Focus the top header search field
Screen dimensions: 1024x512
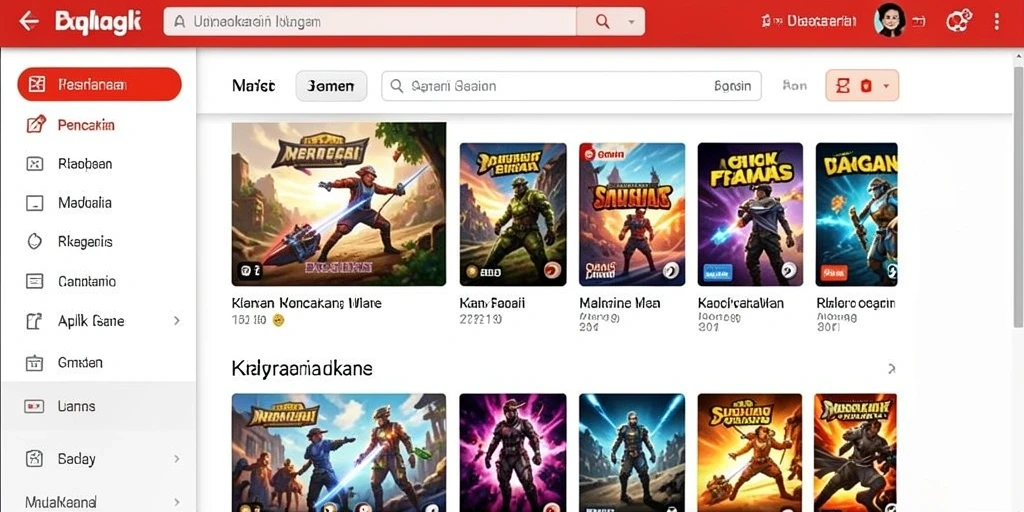click(x=370, y=22)
